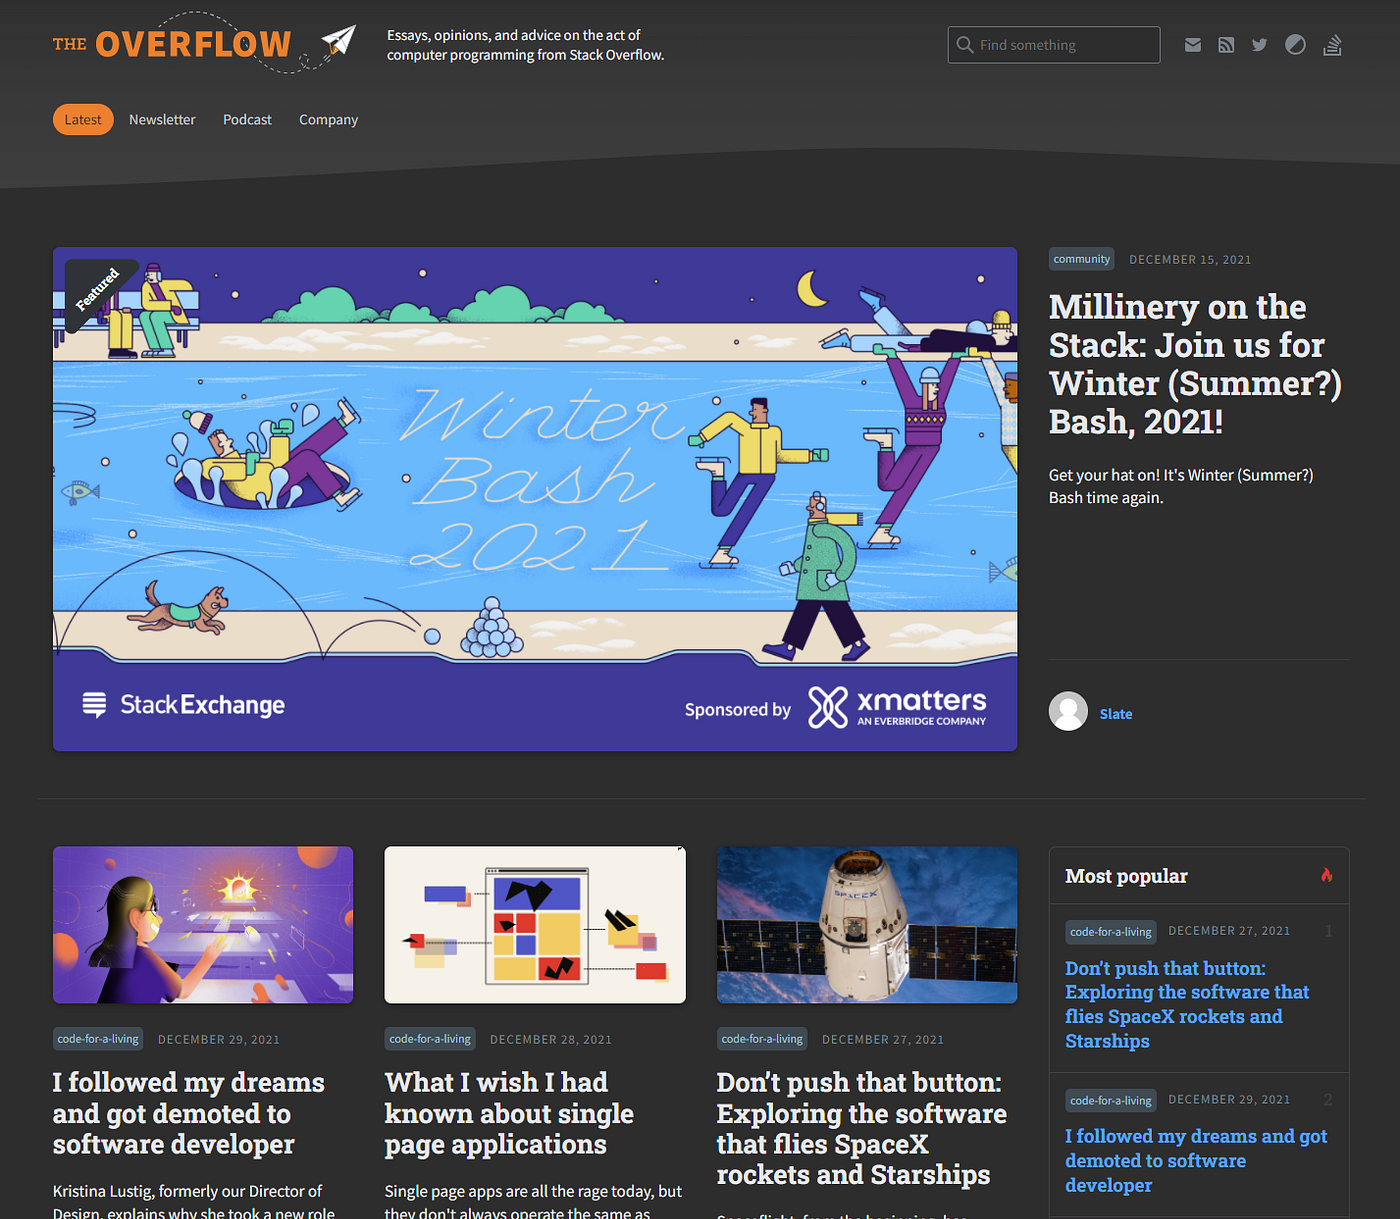Image resolution: width=1400 pixels, height=1219 pixels.
Task: Open Most popular link 'I followed my dreams'
Action: click(1196, 1161)
